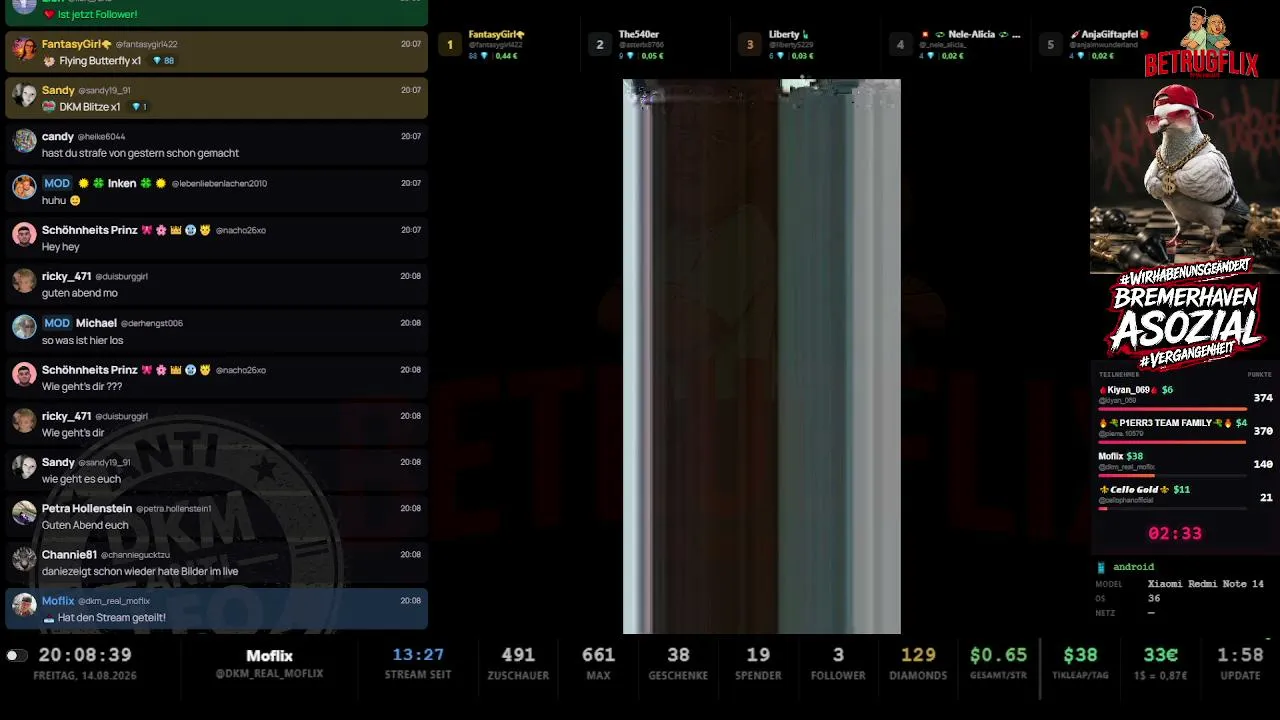Click the diamond badge showing 88

[x=163, y=61]
